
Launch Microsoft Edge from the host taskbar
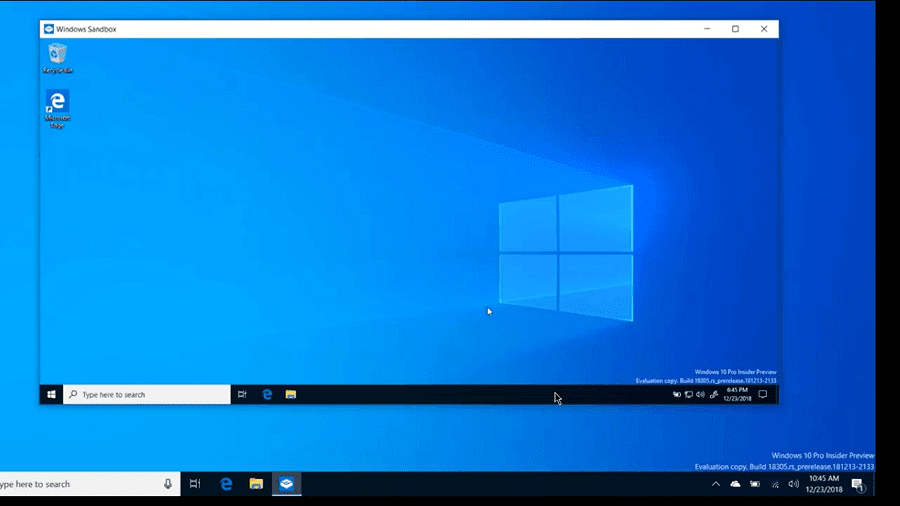click(x=226, y=484)
